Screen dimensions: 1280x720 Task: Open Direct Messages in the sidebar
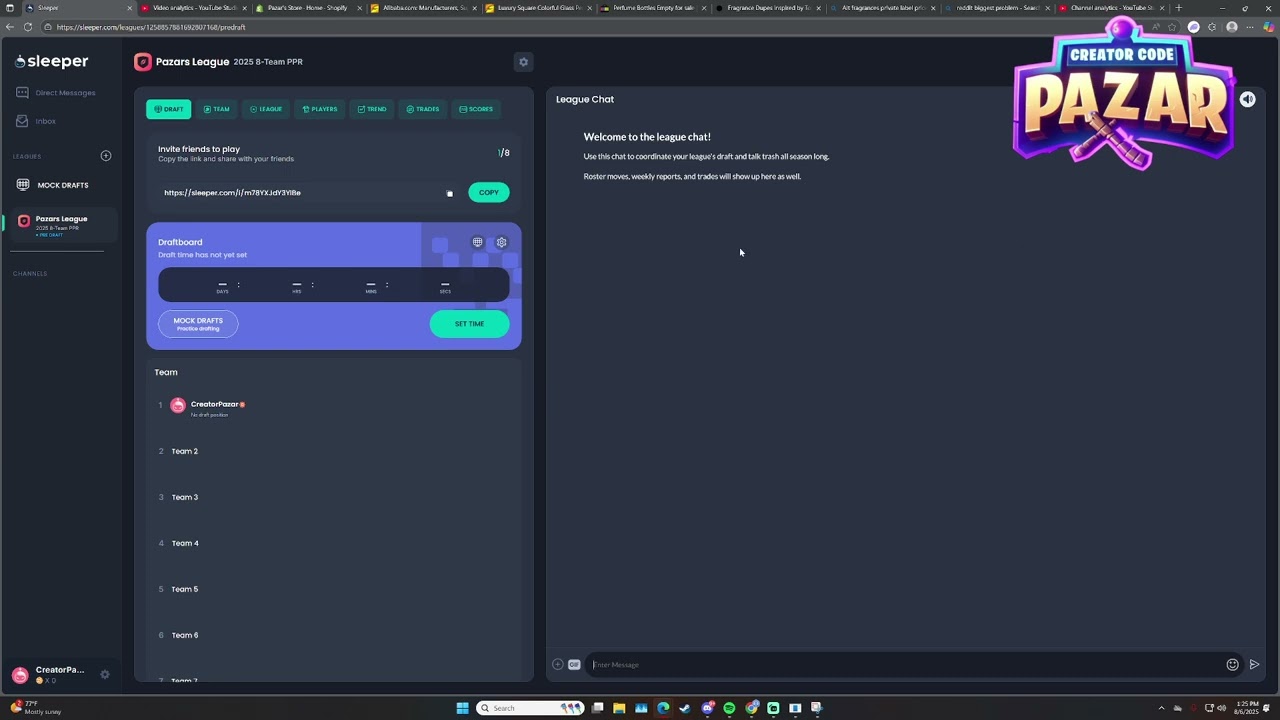(57, 93)
